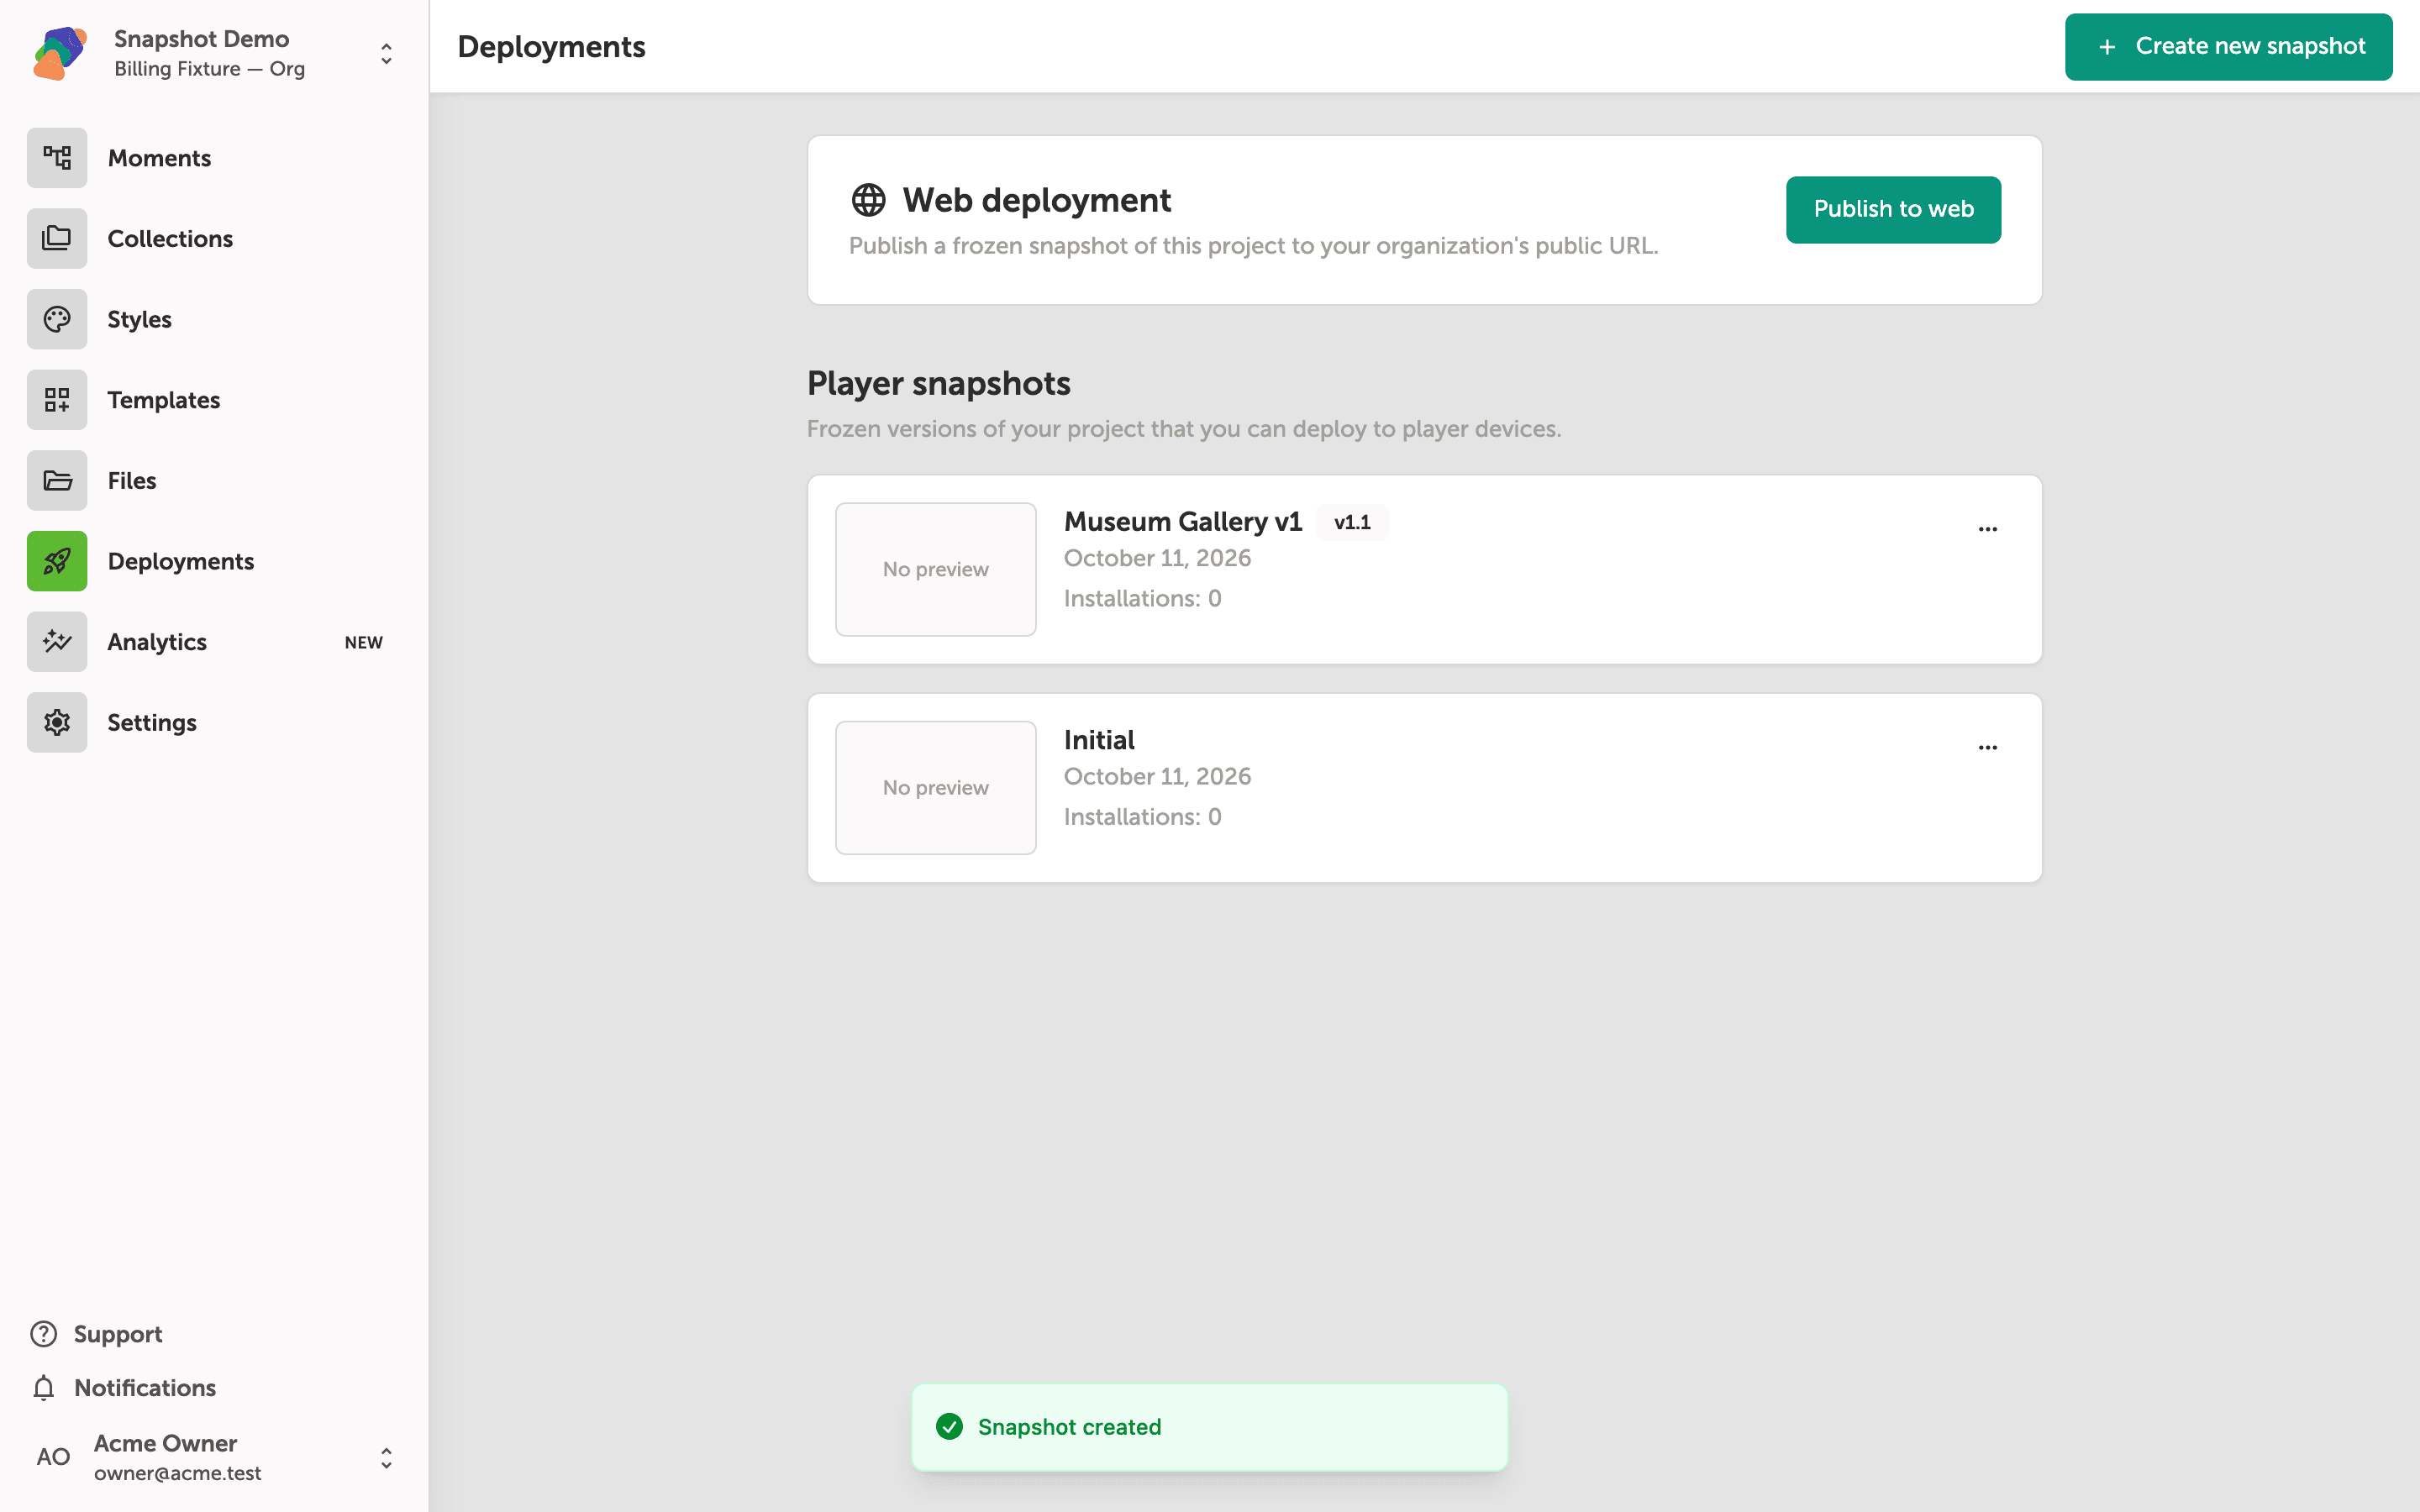
Task: Go to Templates section
Action: [x=164, y=400]
